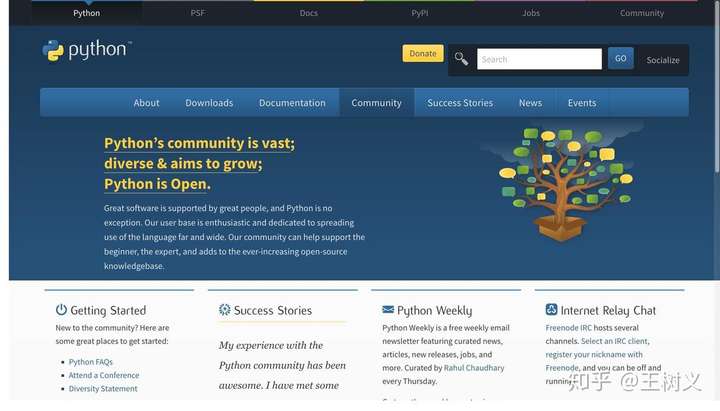This screenshot has width=720, height=411.
Task: Open the Docs top-bar tab
Action: pyautogui.click(x=309, y=13)
